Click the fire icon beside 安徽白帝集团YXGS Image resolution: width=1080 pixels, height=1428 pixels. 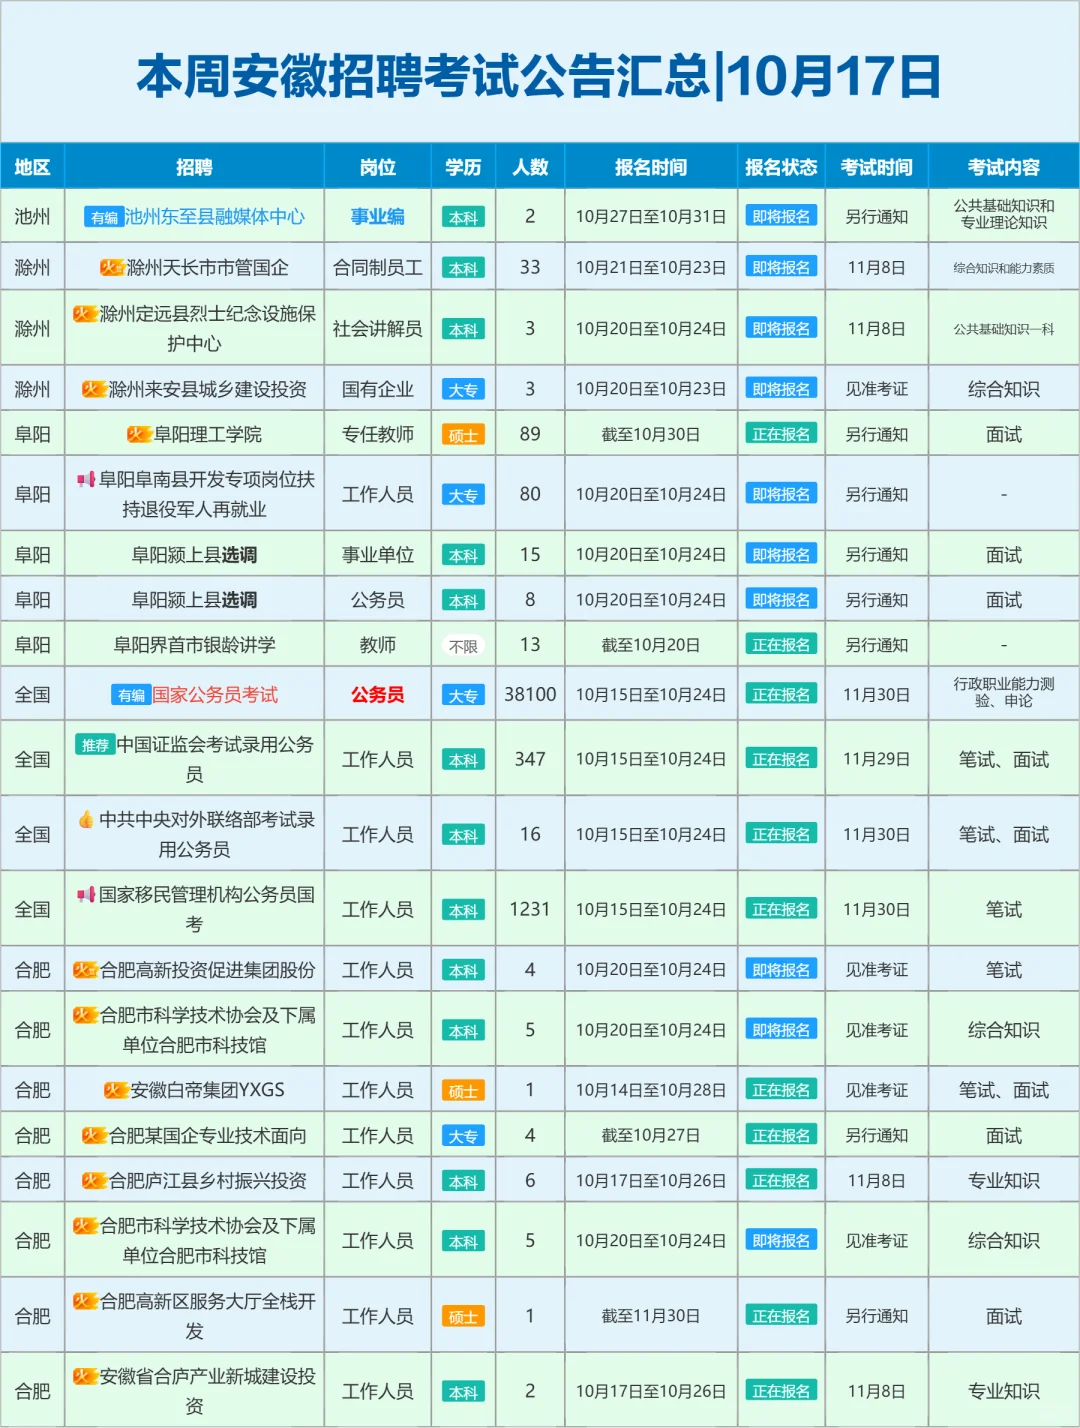[x=116, y=1090]
